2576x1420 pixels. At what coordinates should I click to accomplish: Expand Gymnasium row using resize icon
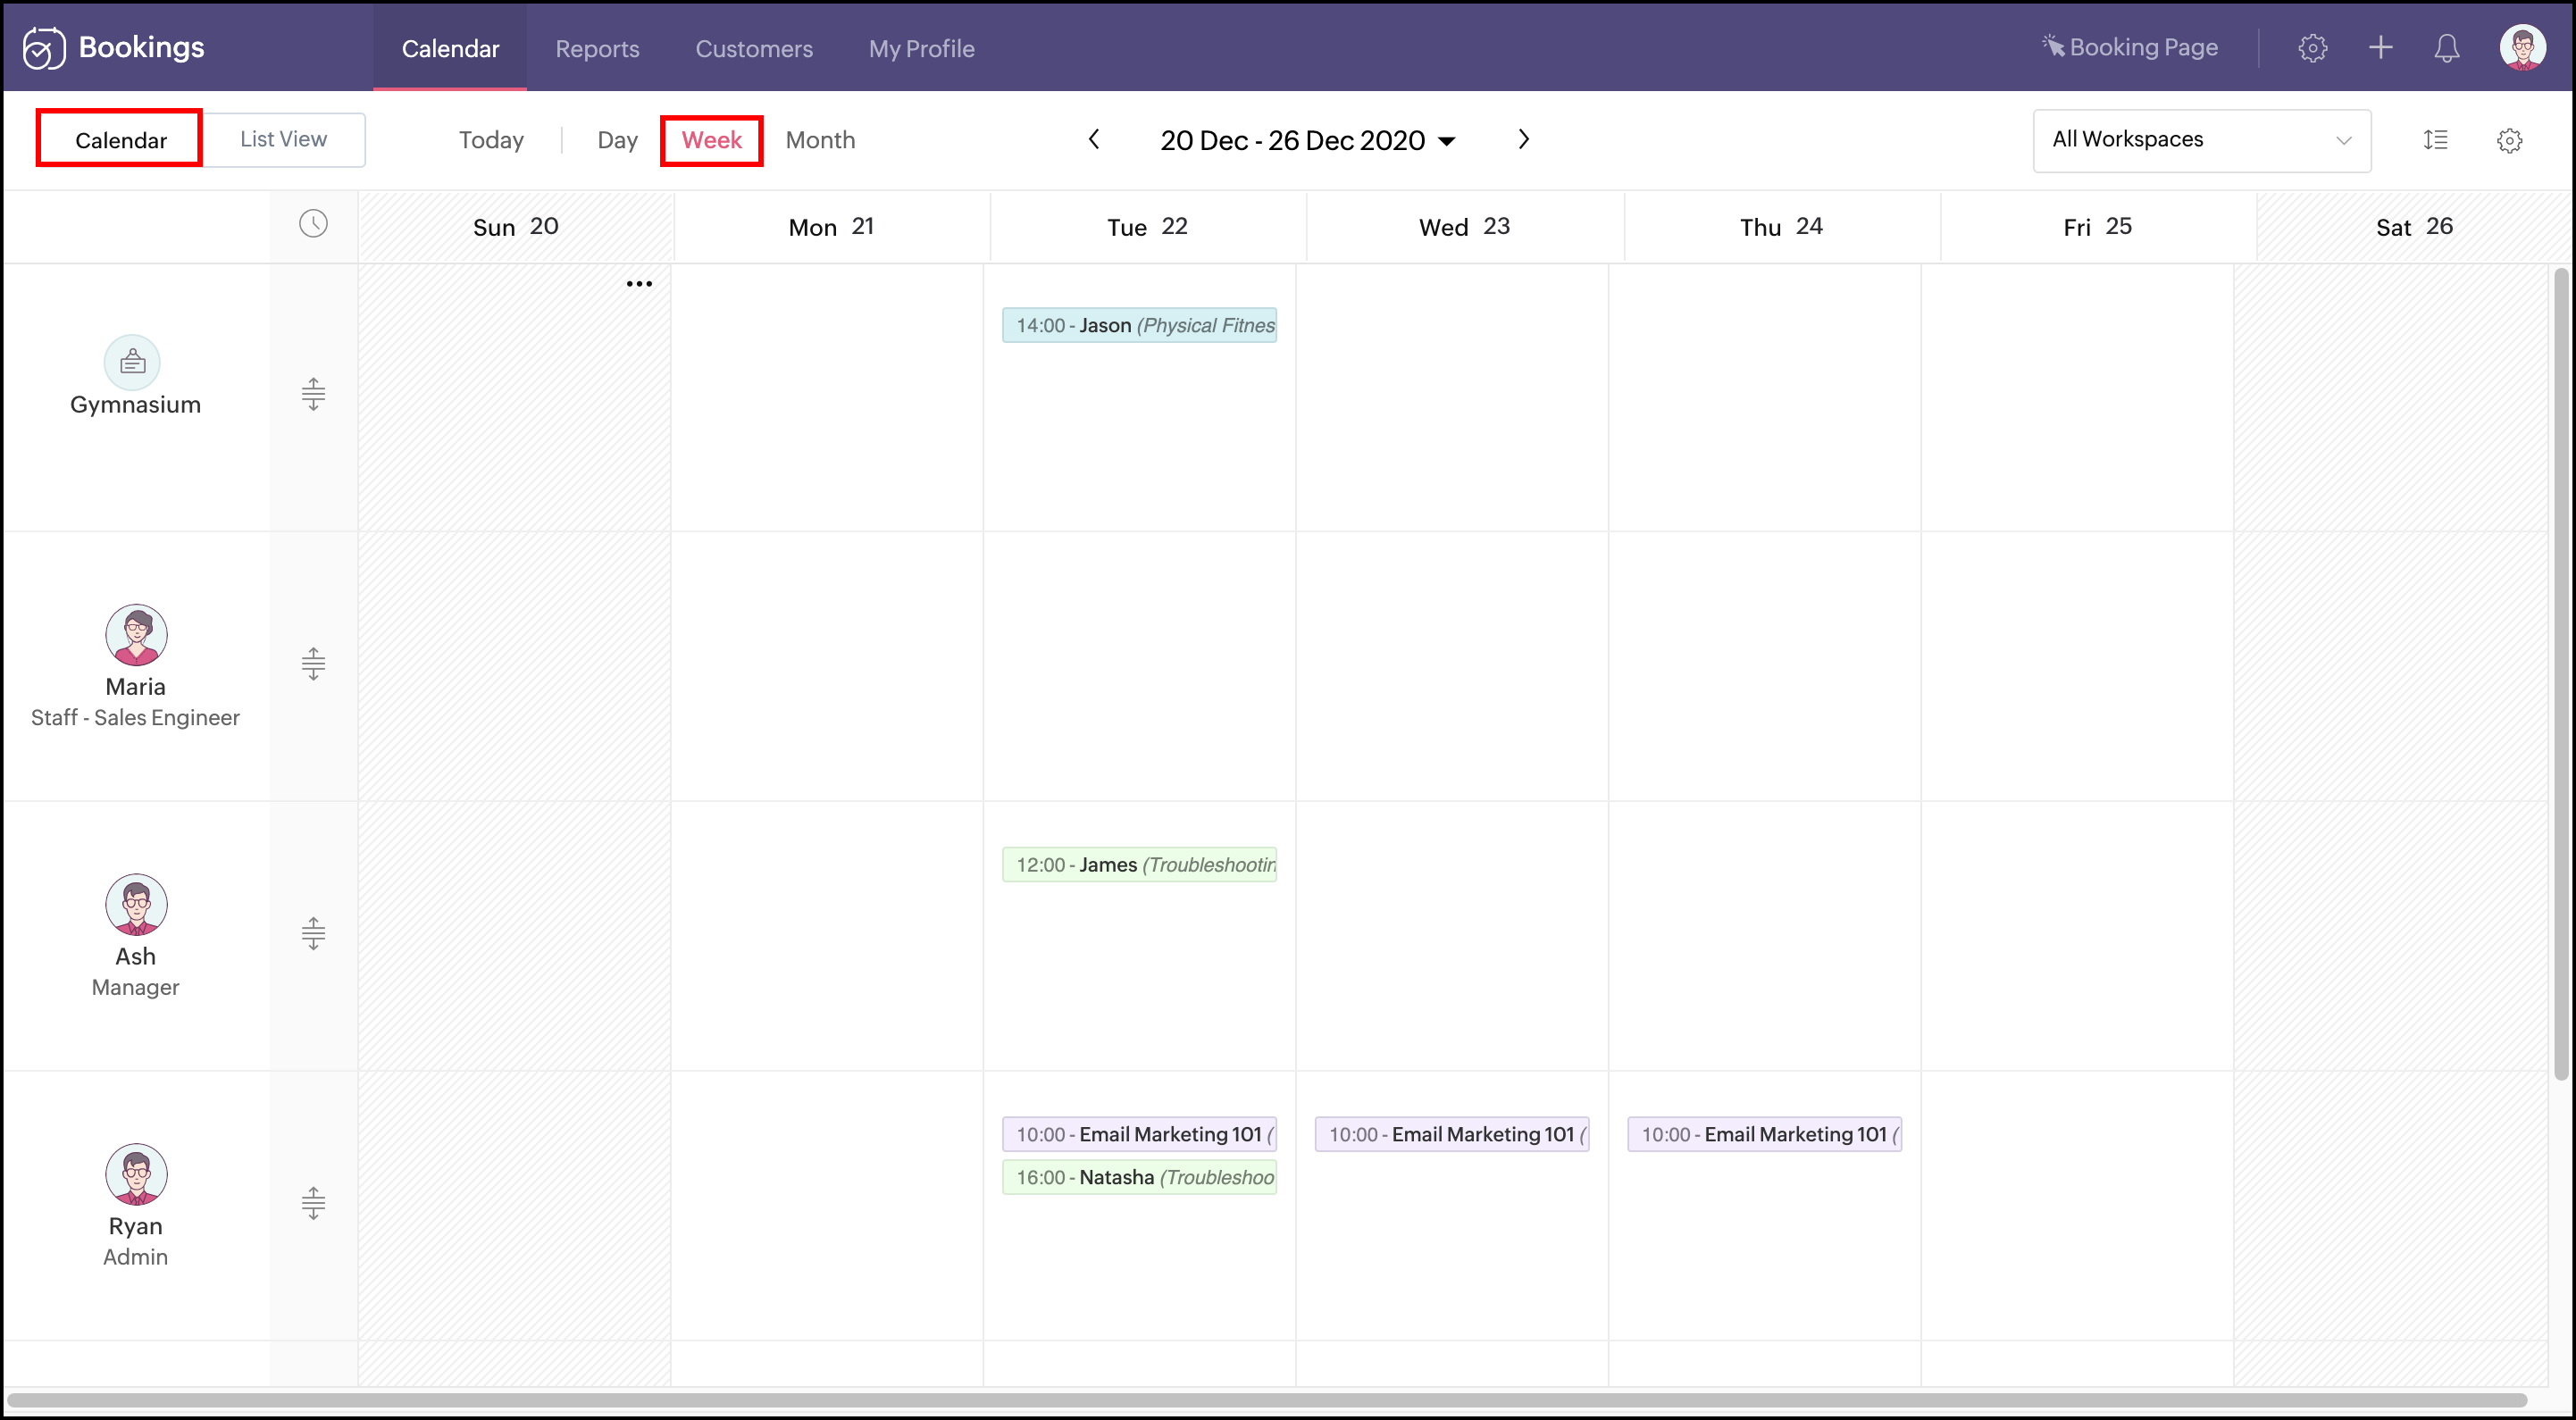[x=313, y=394]
